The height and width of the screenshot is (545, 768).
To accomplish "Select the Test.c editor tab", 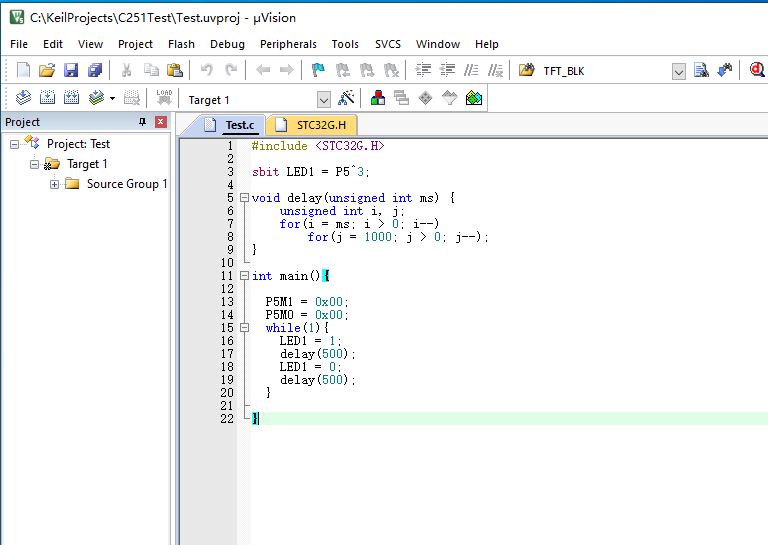I will (x=229, y=125).
